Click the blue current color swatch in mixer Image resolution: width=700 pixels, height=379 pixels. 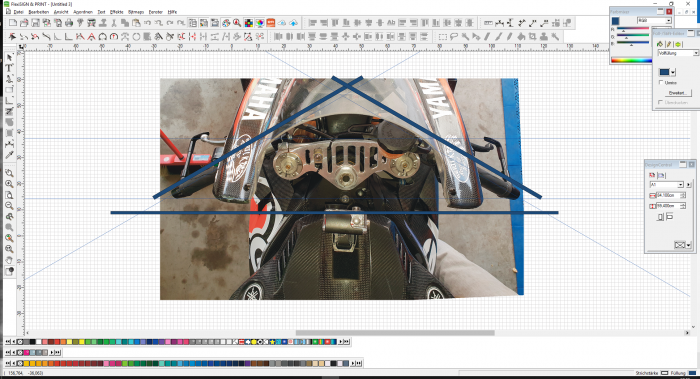click(x=615, y=21)
